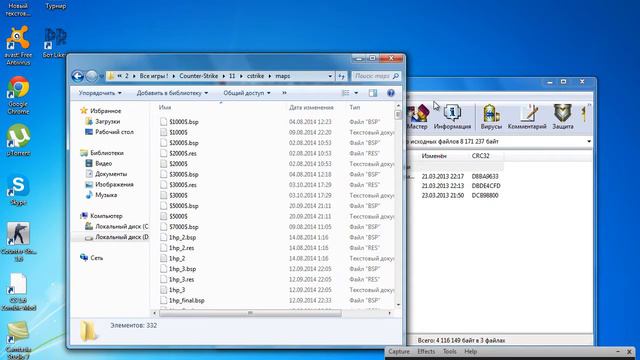Sort files by the Тип column header
The height and width of the screenshot is (360, 640).
tap(355, 107)
